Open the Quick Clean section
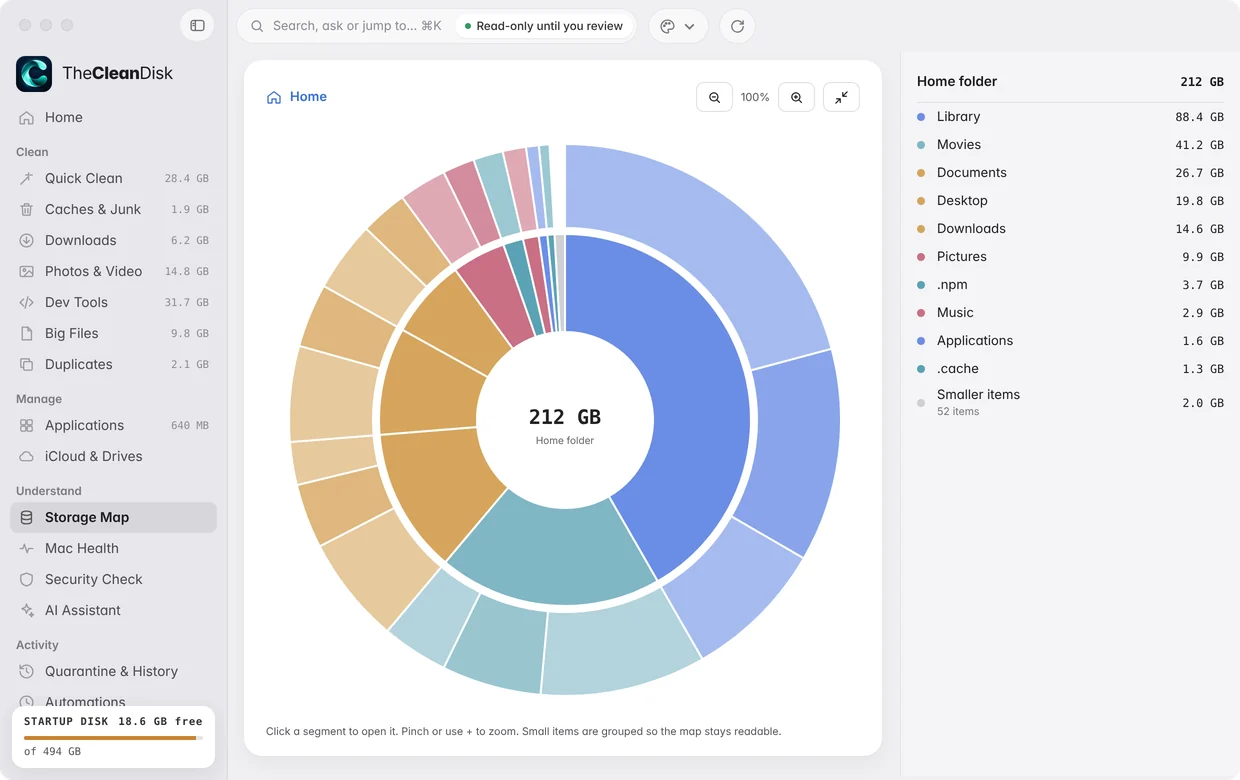1240x780 pixels. tap(113, 178)
